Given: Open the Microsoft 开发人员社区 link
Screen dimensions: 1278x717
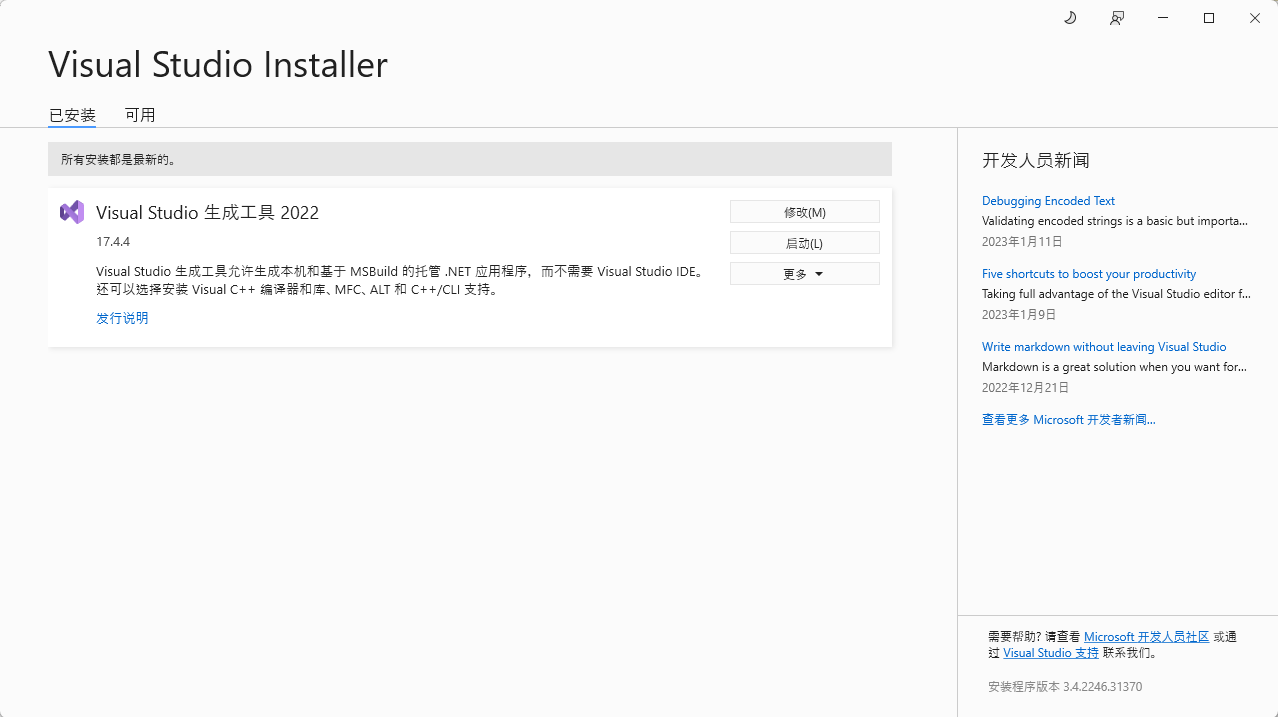Looking at the screenshot, I should pos(1147,636).
